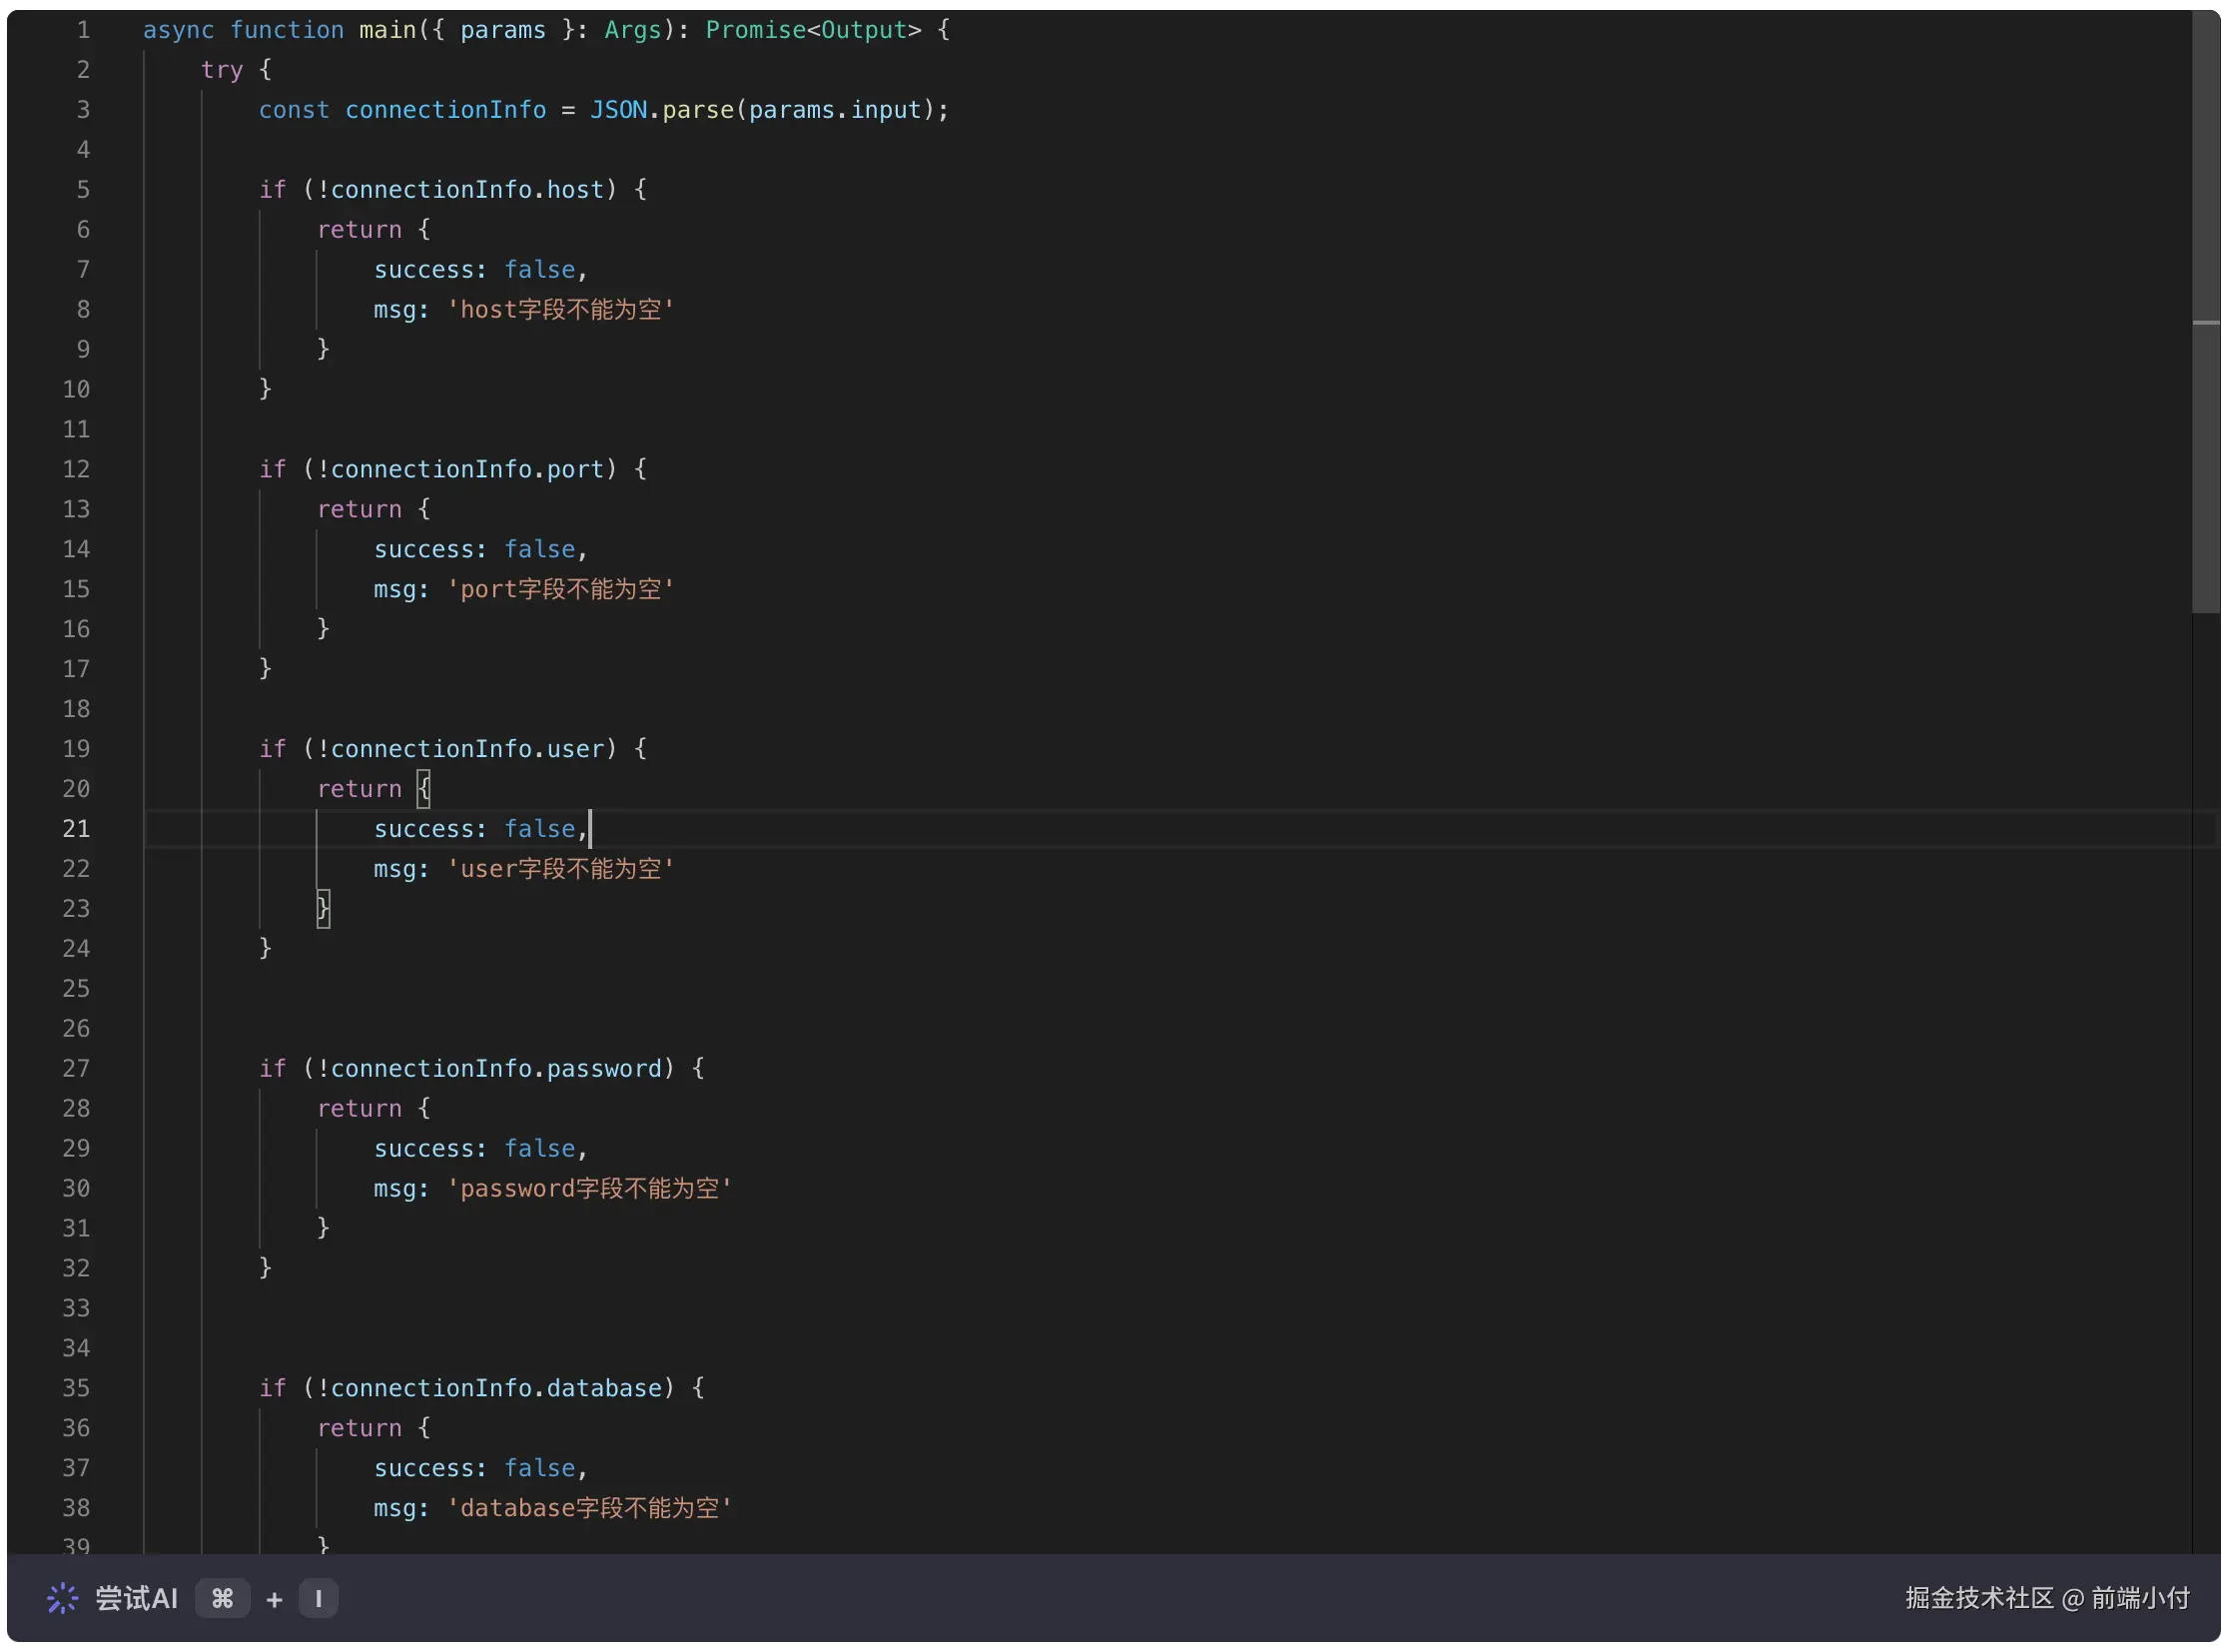Click the I shortcut key badge

(318, 1598)
